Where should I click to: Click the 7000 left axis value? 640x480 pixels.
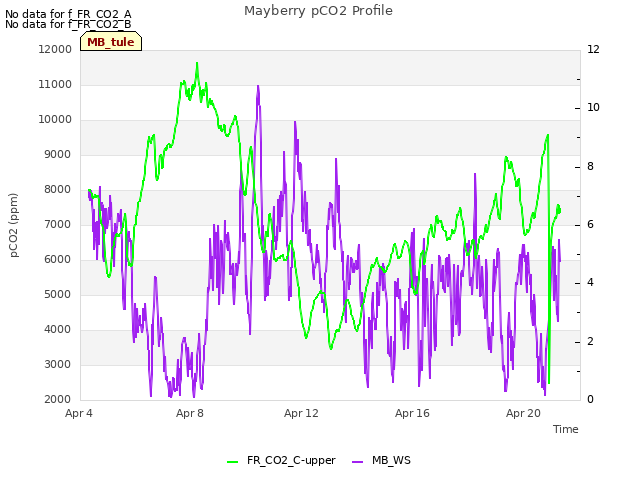tap(58, 224)
